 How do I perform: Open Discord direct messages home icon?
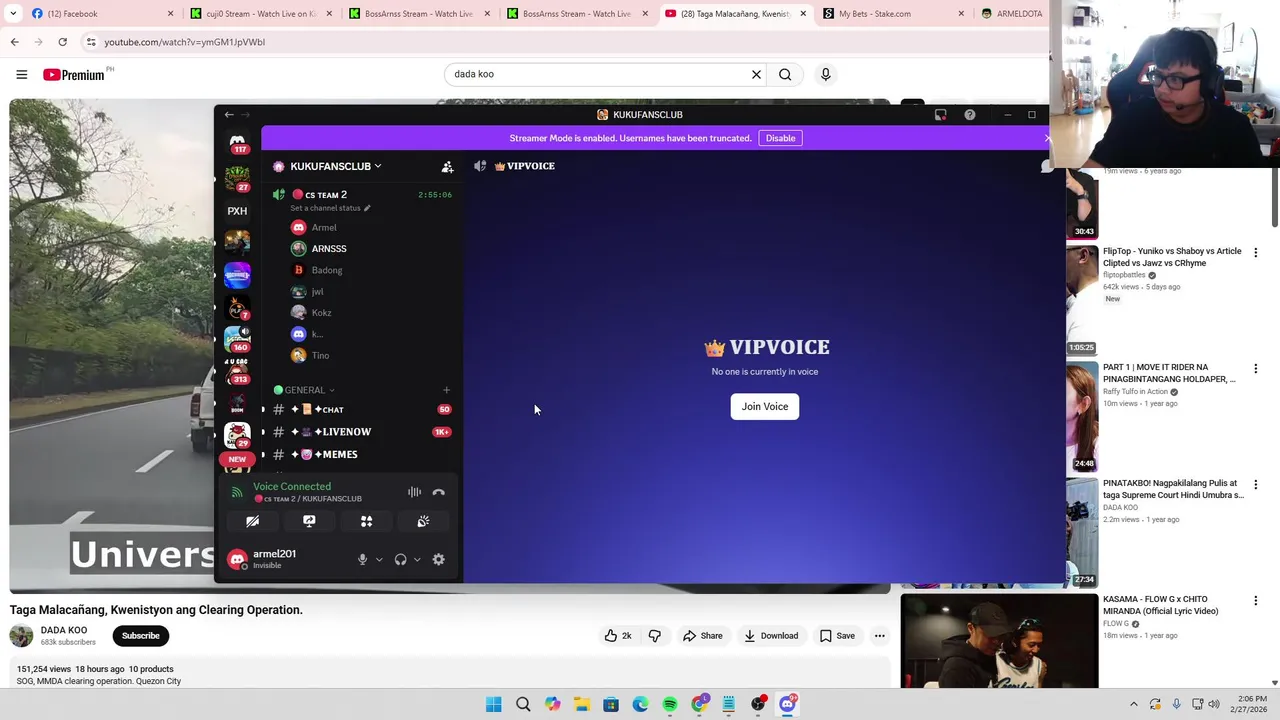237,143
